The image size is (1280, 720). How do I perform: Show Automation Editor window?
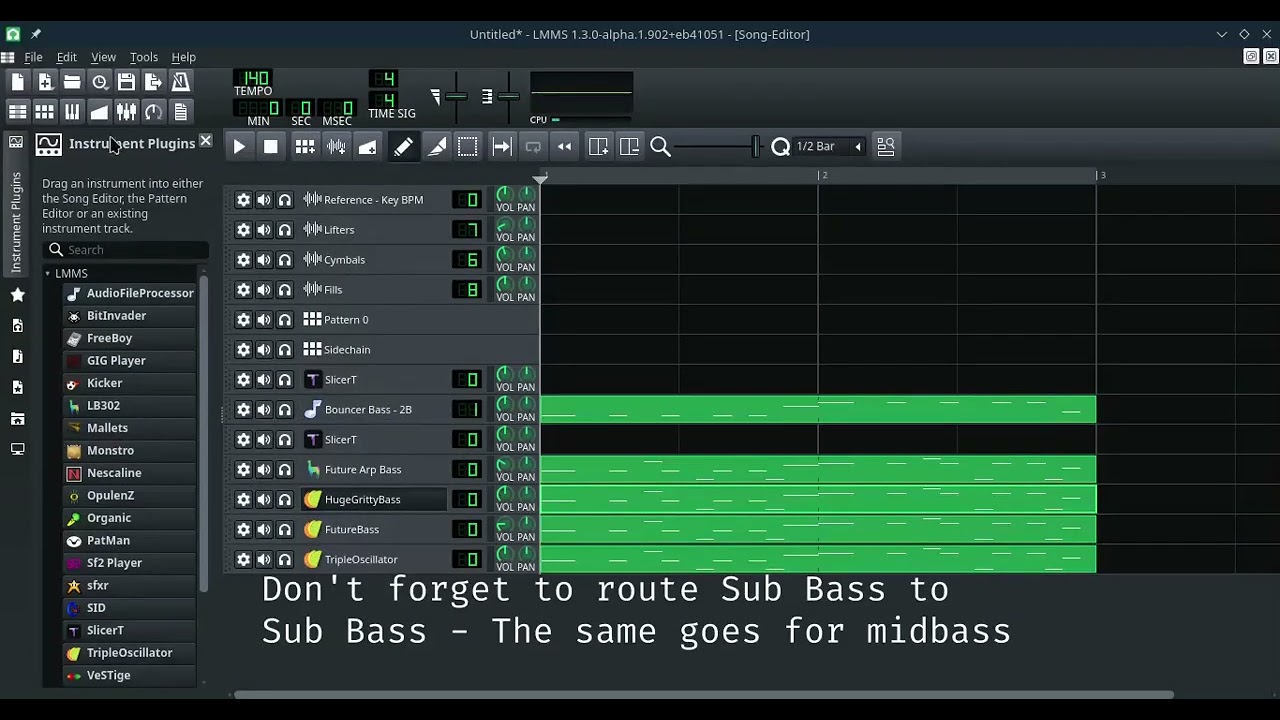tap(99, 112)
